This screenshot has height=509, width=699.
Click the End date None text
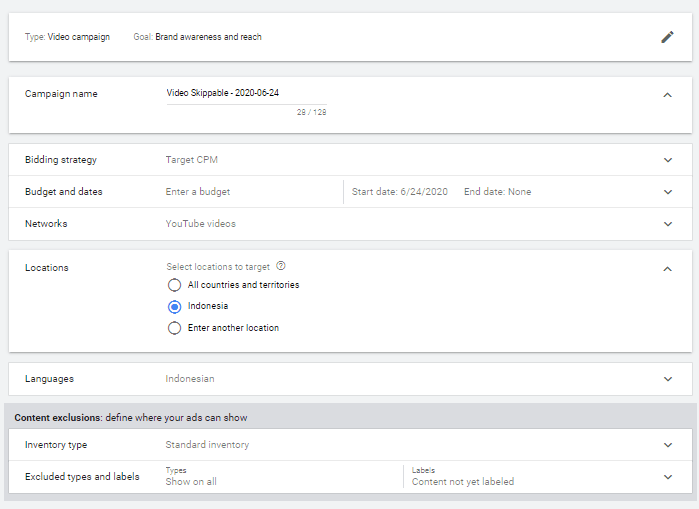(x=497, y=192)
